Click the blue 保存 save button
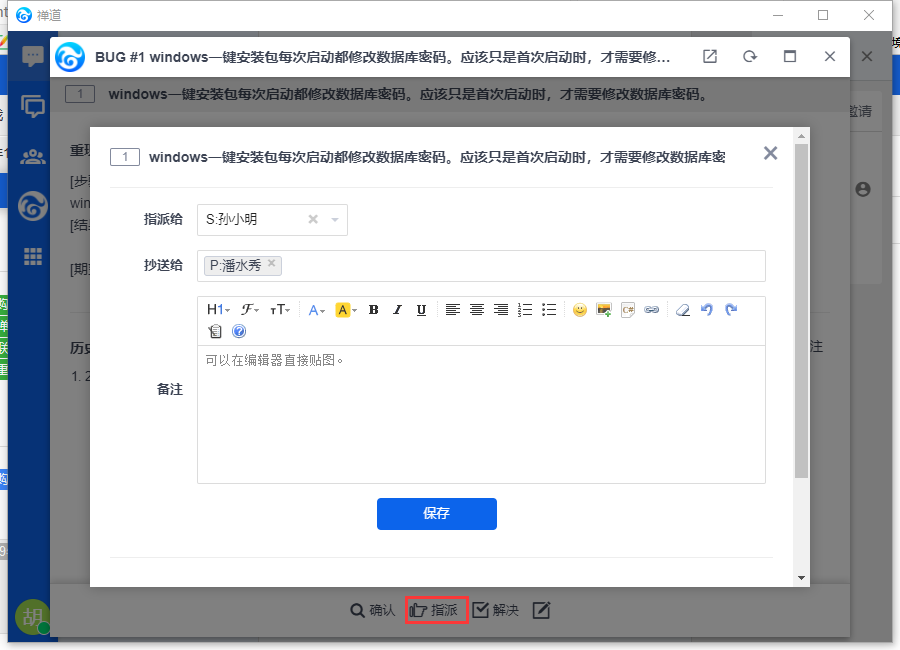900x650 pixels. point(436,513)
